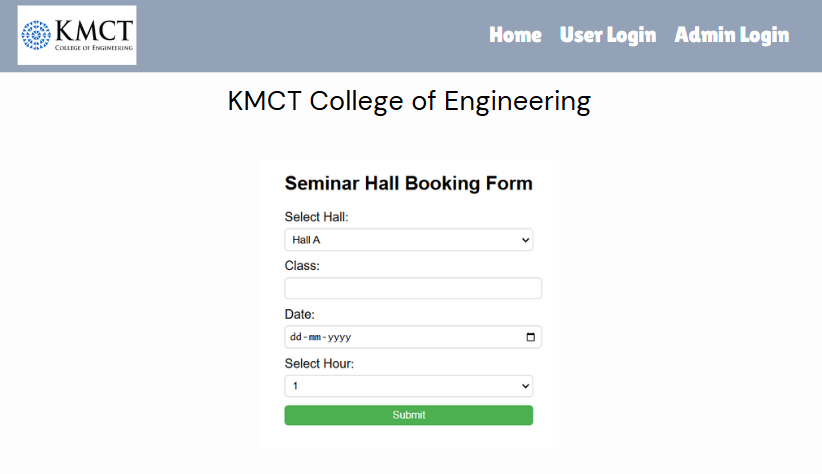
Task: Select the dd day segment in Date
Action: coord(296,337)
